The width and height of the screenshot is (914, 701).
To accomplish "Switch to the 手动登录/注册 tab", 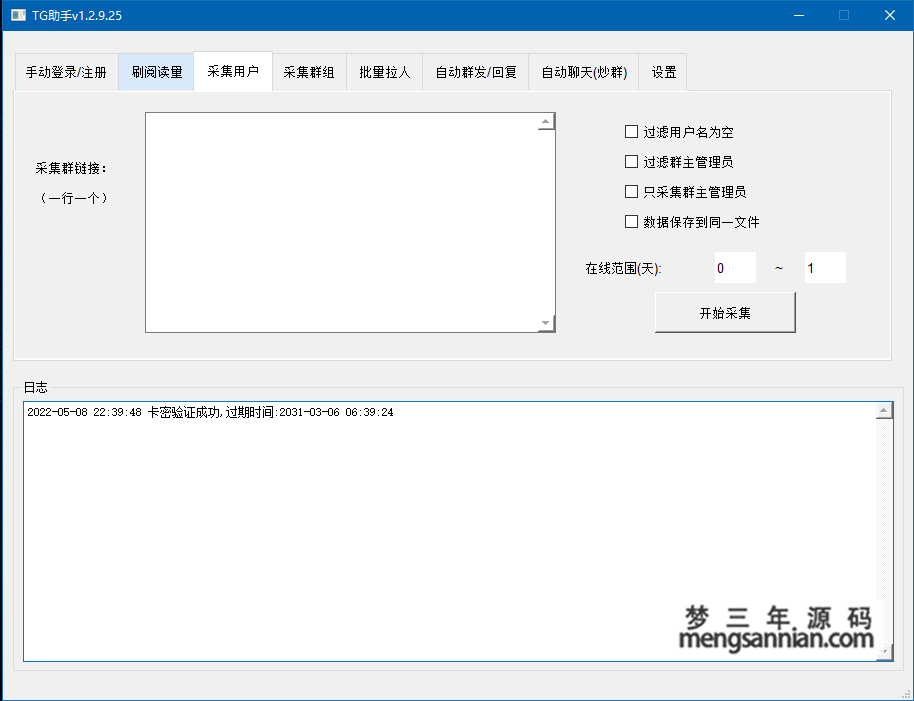I will [66, 72].
